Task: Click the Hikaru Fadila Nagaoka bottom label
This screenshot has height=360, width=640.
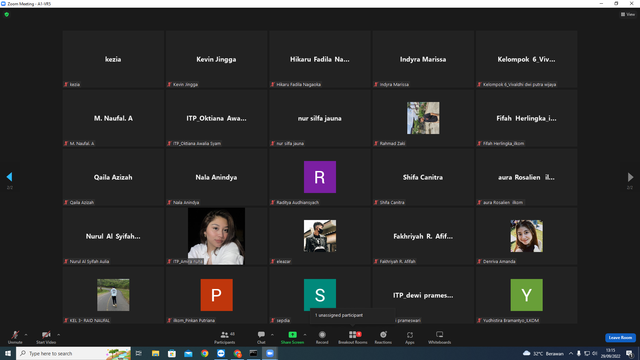Action: pyautogui.click(x=298, y=84)
